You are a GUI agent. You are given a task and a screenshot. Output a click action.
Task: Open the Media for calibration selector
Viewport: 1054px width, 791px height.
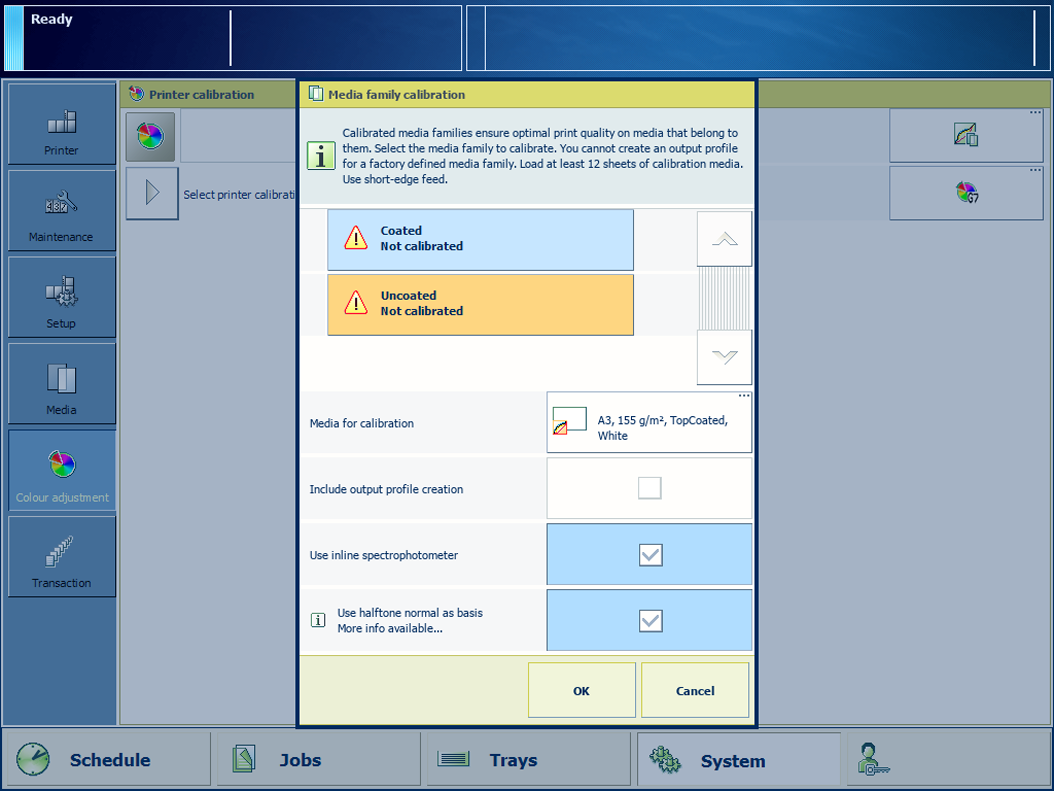pos(649,423)
